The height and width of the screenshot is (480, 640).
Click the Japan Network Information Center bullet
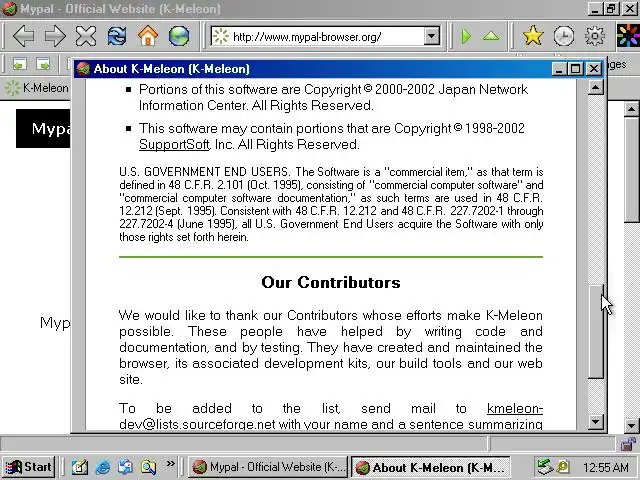(x=333, y=97)
